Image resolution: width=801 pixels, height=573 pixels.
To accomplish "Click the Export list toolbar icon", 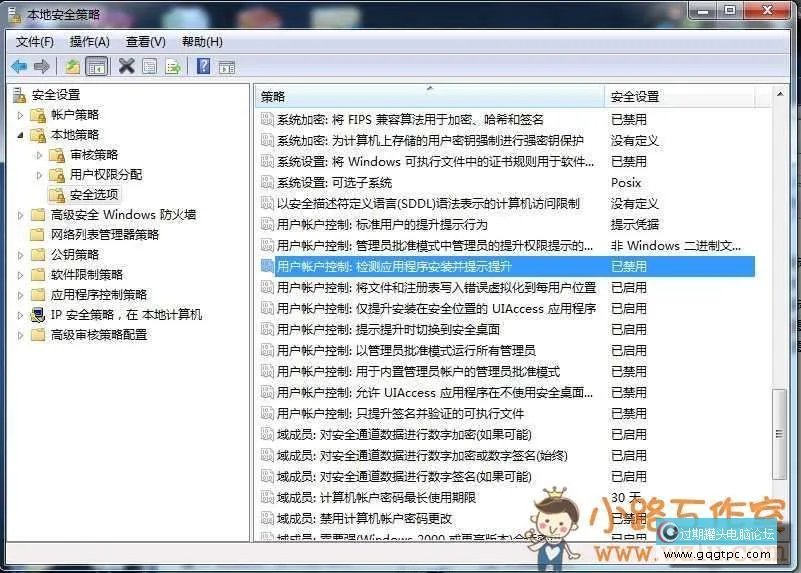I will [173, 66].
